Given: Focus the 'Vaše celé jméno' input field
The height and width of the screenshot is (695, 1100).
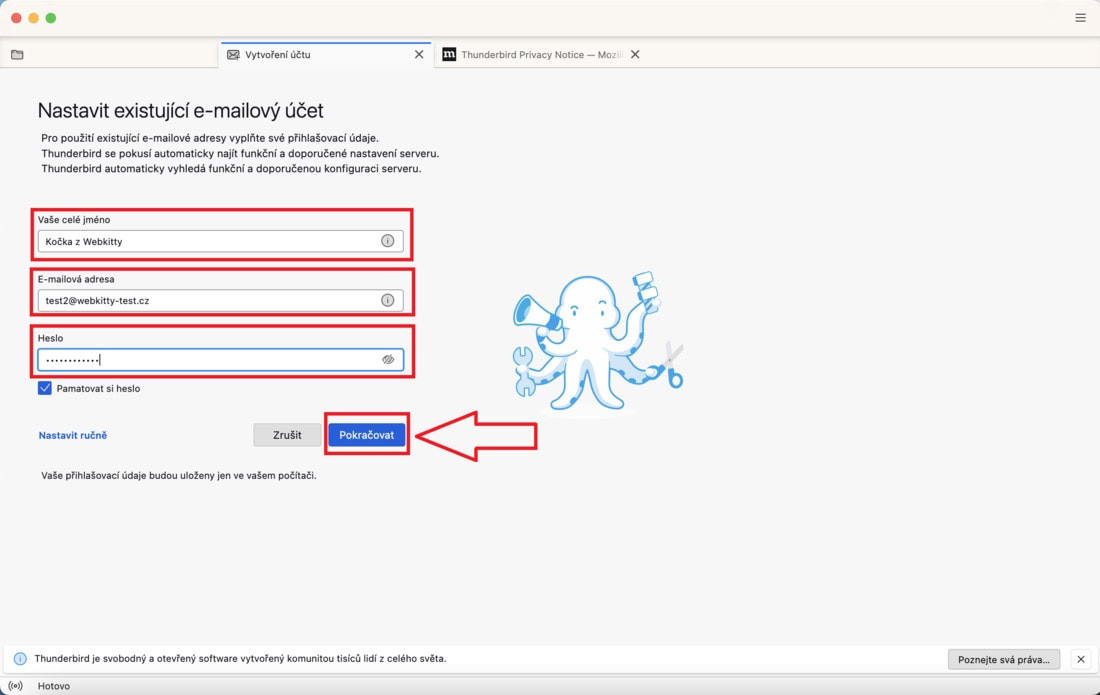Looking at the screenshot, I should tap(220, 241).
